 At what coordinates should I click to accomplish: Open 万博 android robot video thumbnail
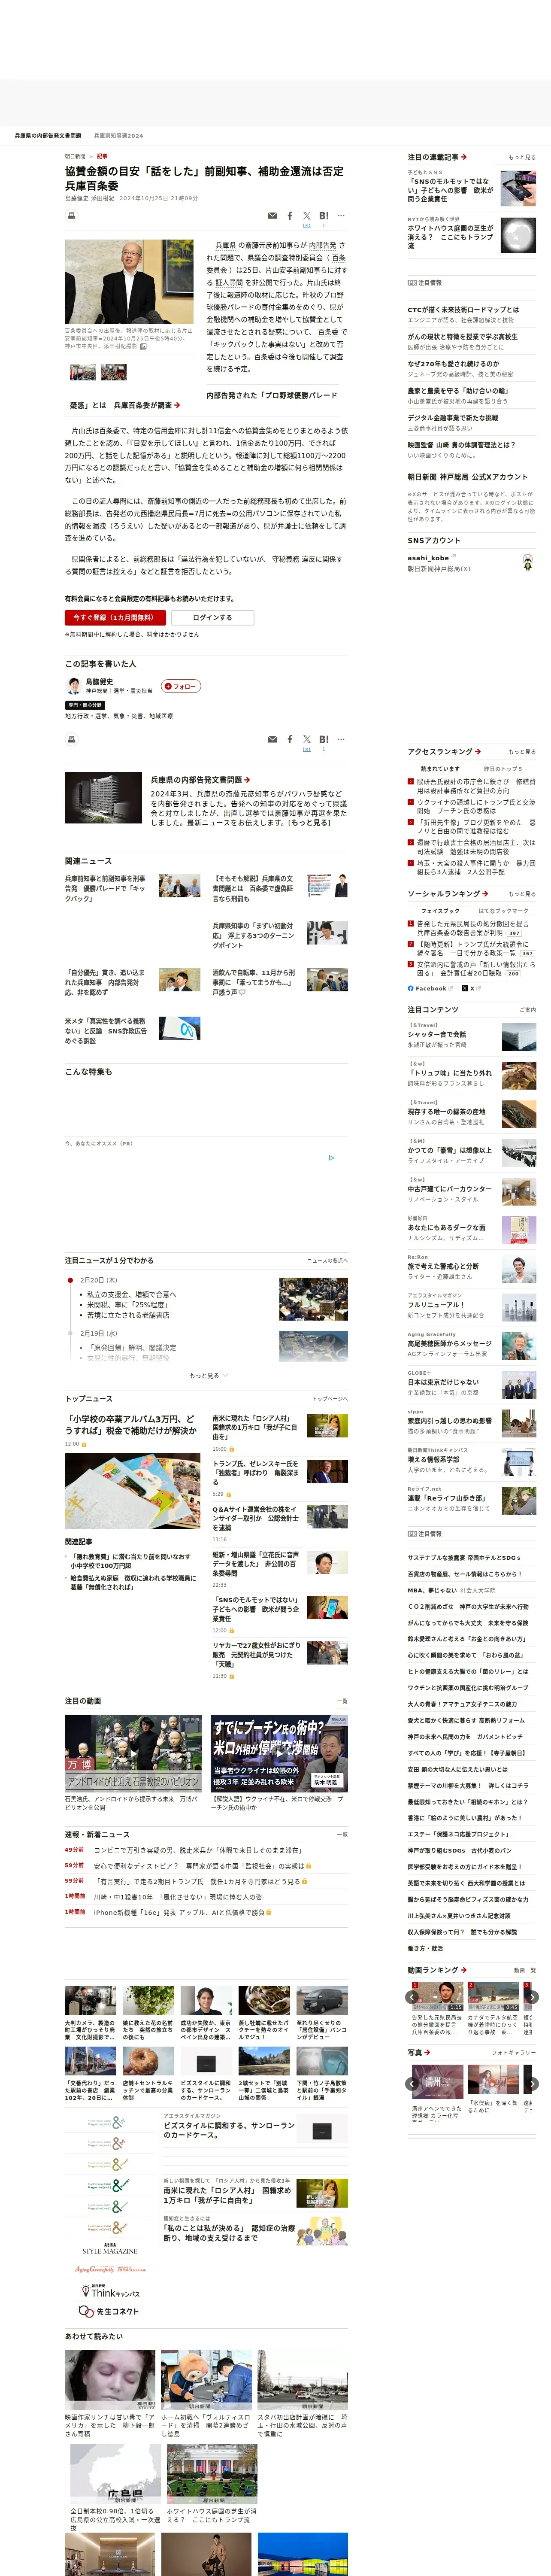coord(133,1753)
